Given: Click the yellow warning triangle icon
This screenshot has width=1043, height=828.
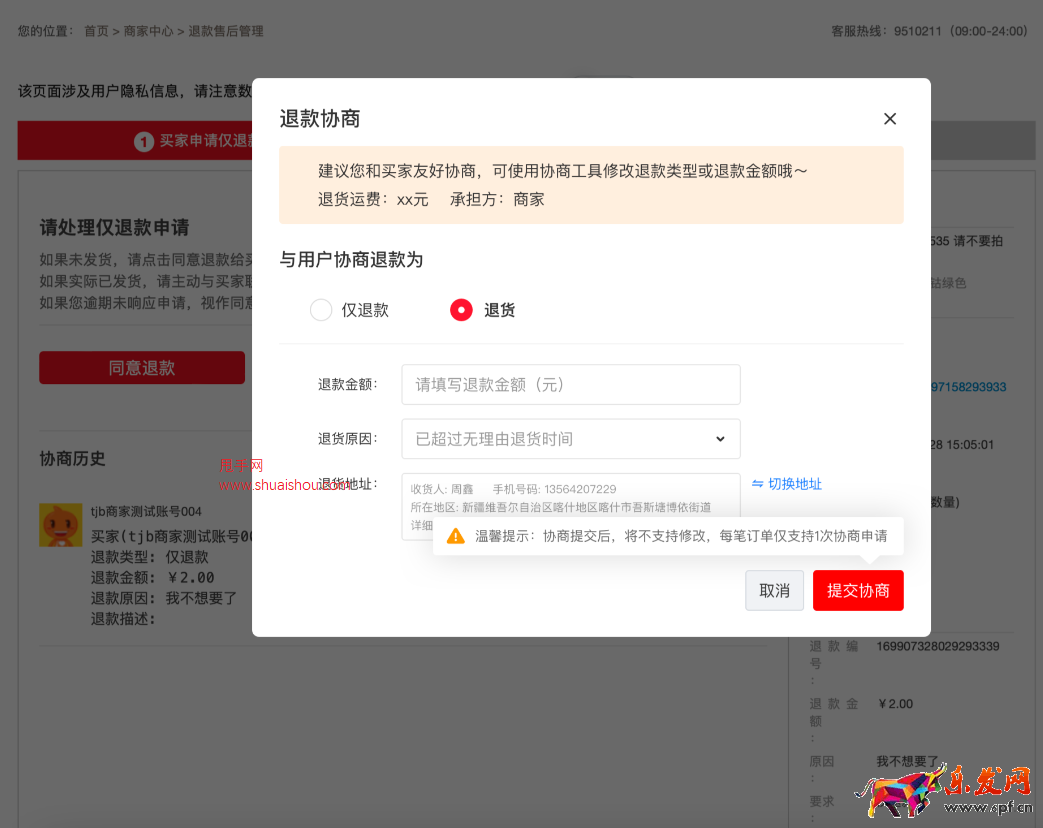Looking at the screenshot, I should pyautogui.click(x=456, y=535).
